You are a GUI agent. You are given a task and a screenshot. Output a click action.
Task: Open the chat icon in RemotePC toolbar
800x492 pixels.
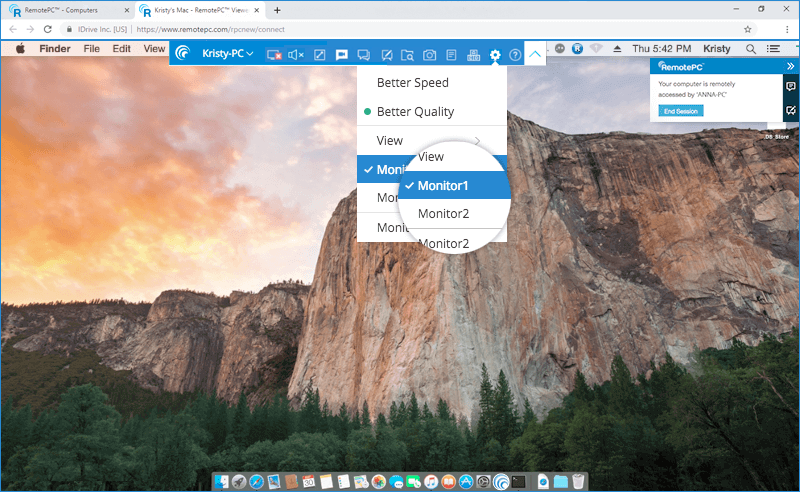[341, 54]
